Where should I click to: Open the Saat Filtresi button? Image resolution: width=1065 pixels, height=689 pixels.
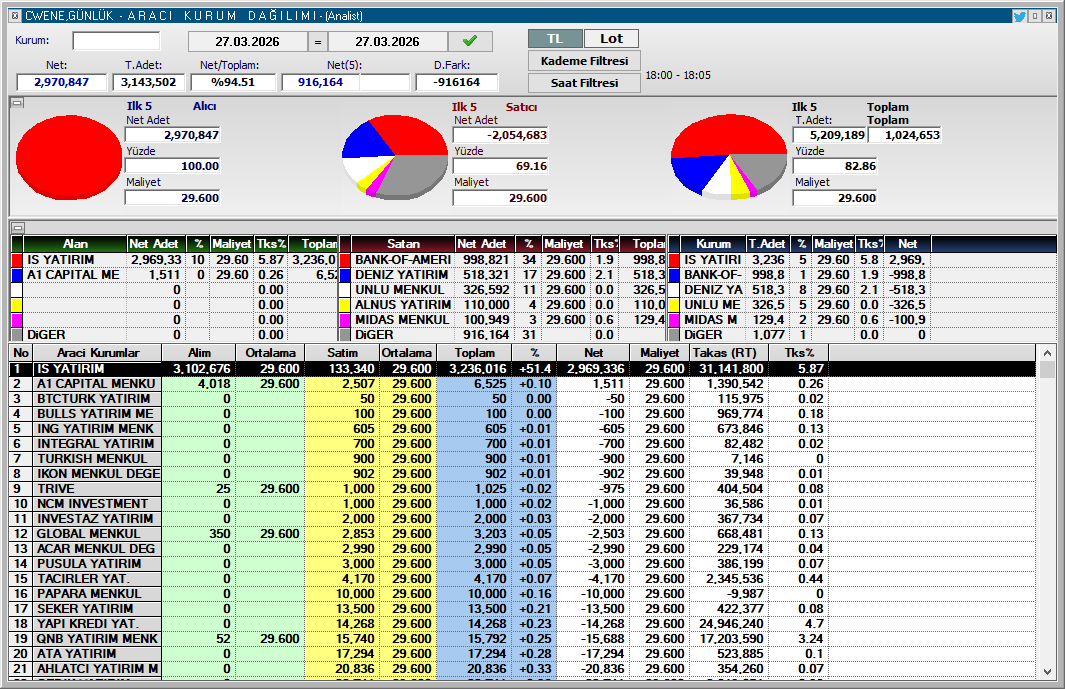584,83
